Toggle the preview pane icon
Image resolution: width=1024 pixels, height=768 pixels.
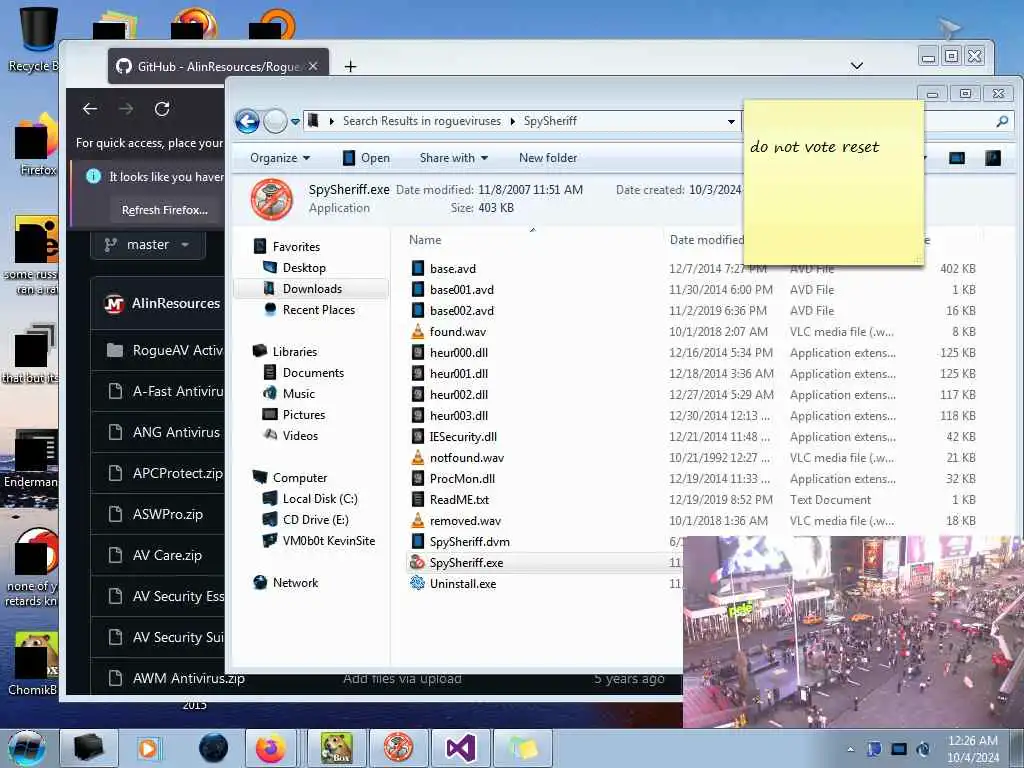(957, 158)
